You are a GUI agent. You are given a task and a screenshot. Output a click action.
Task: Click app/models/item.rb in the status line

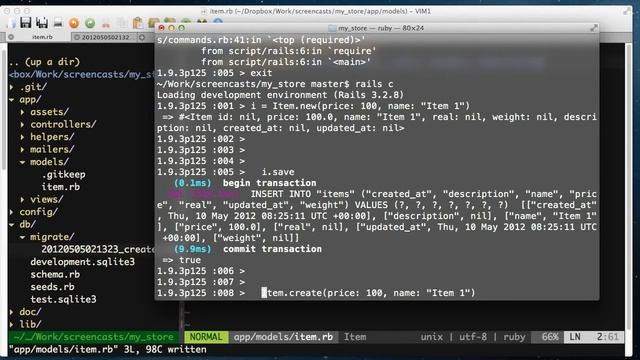(283, 337)
